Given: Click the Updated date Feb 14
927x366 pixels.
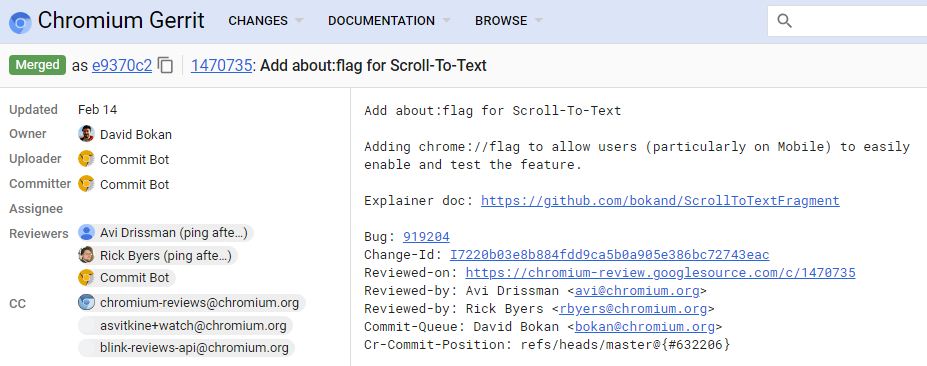Looking at the screenshot, I should [x=98, y=109].
